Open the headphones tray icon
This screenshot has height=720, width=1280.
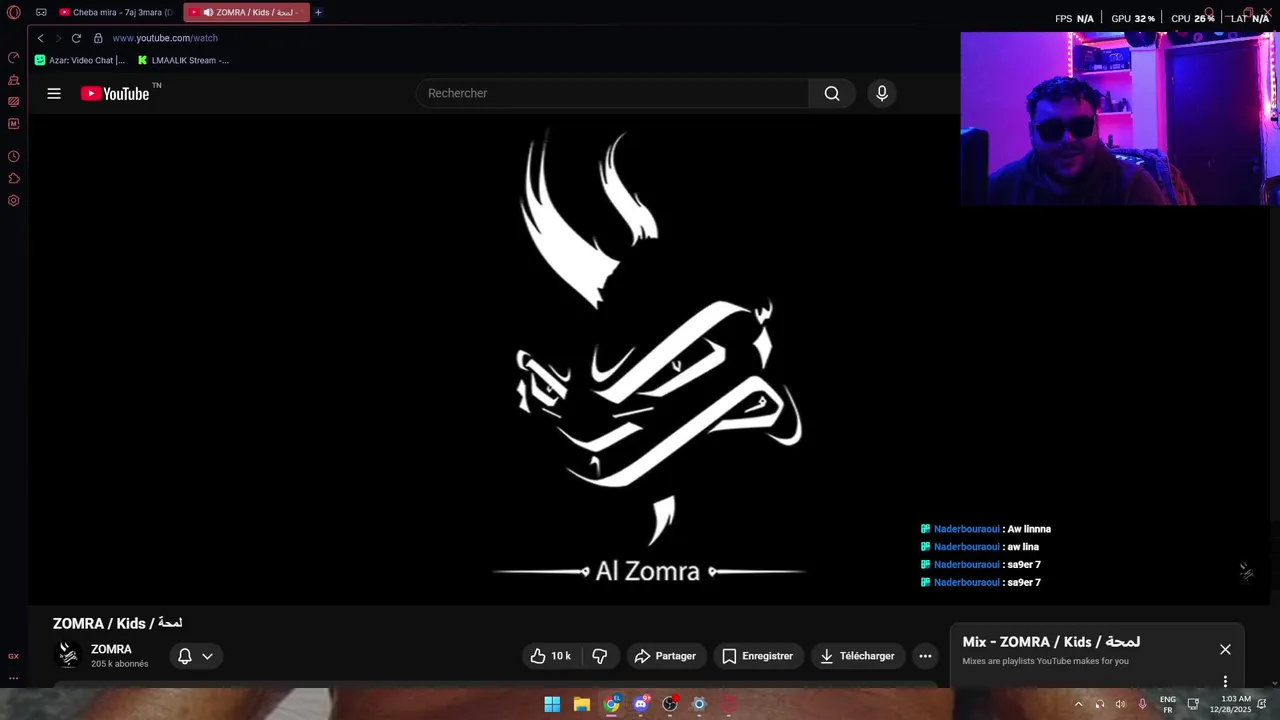click(x=1099, y=704)
